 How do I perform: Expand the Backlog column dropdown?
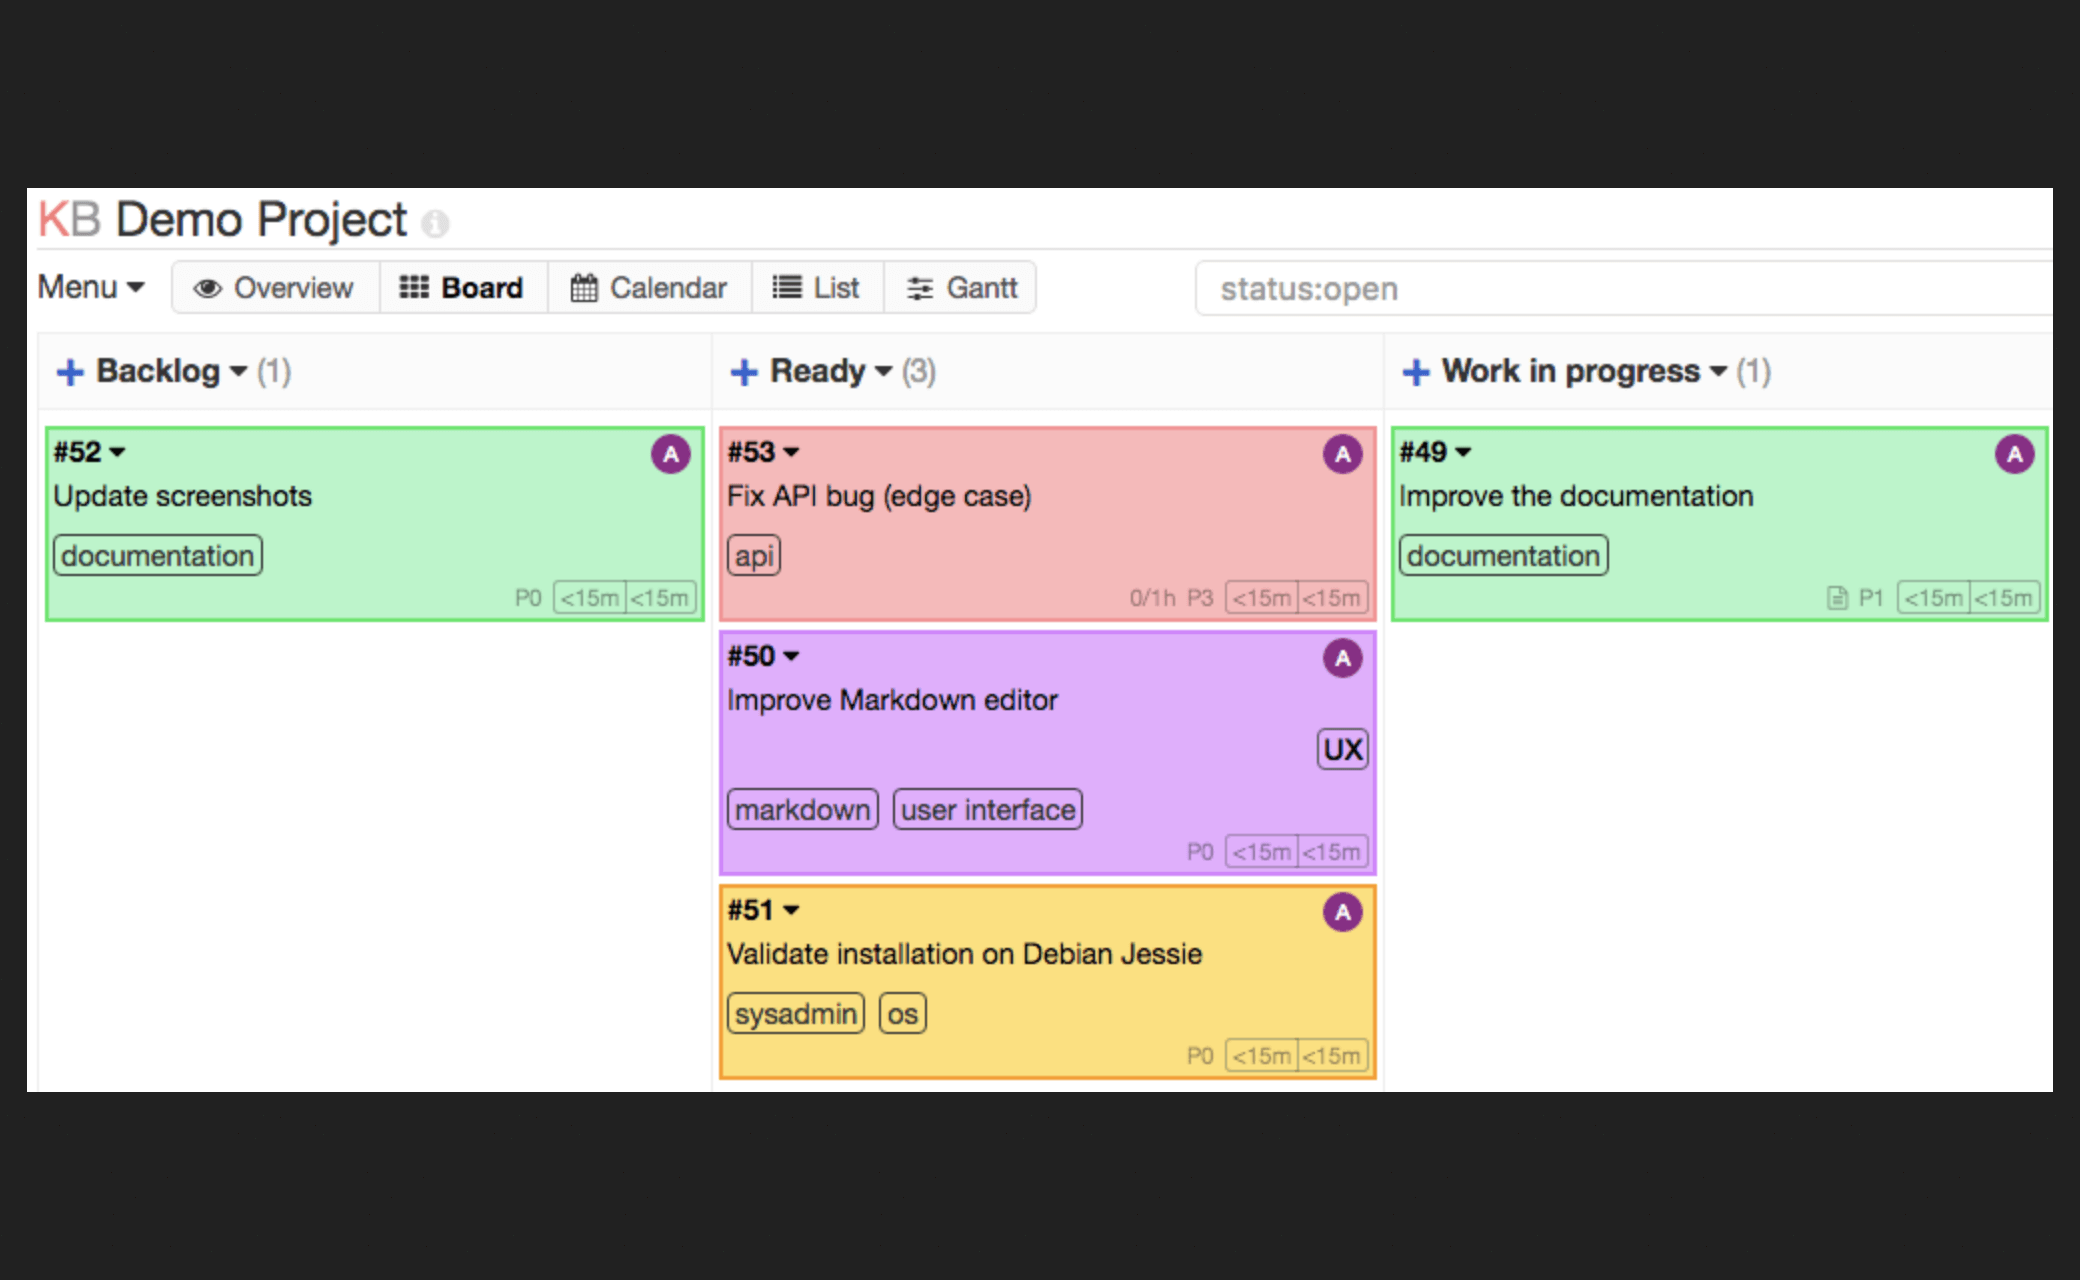pos(238,372)
